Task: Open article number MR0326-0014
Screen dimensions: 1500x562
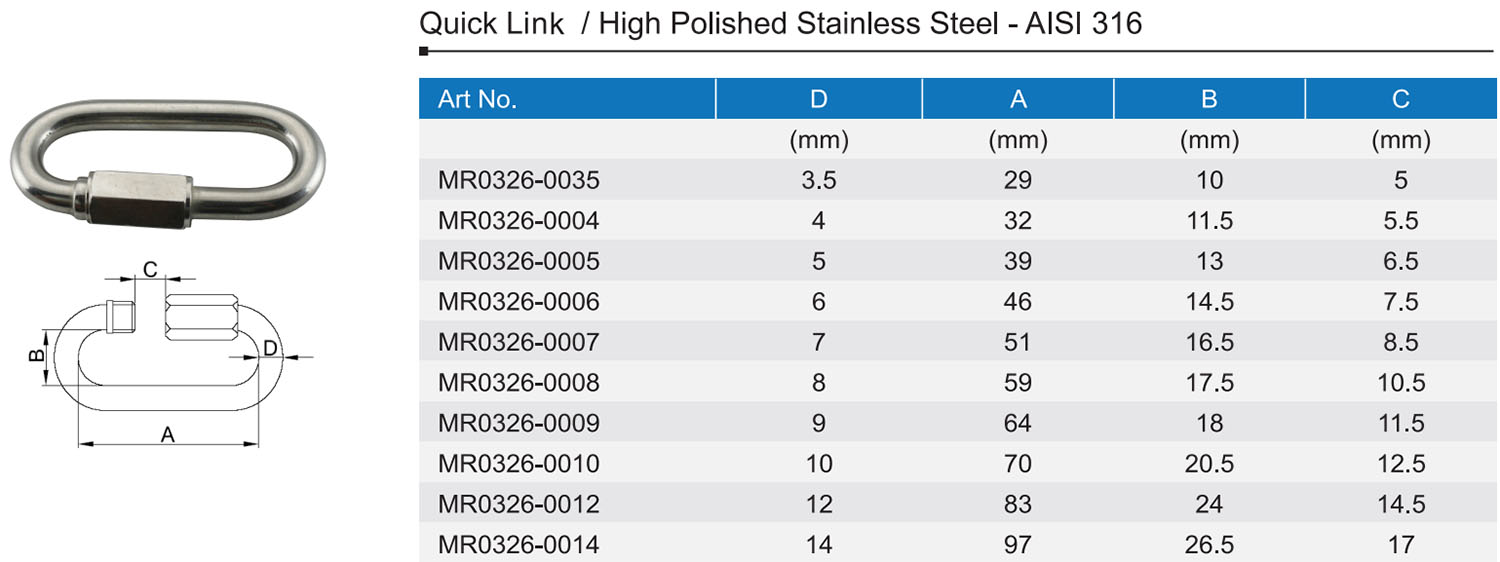Action: [518, 545]
